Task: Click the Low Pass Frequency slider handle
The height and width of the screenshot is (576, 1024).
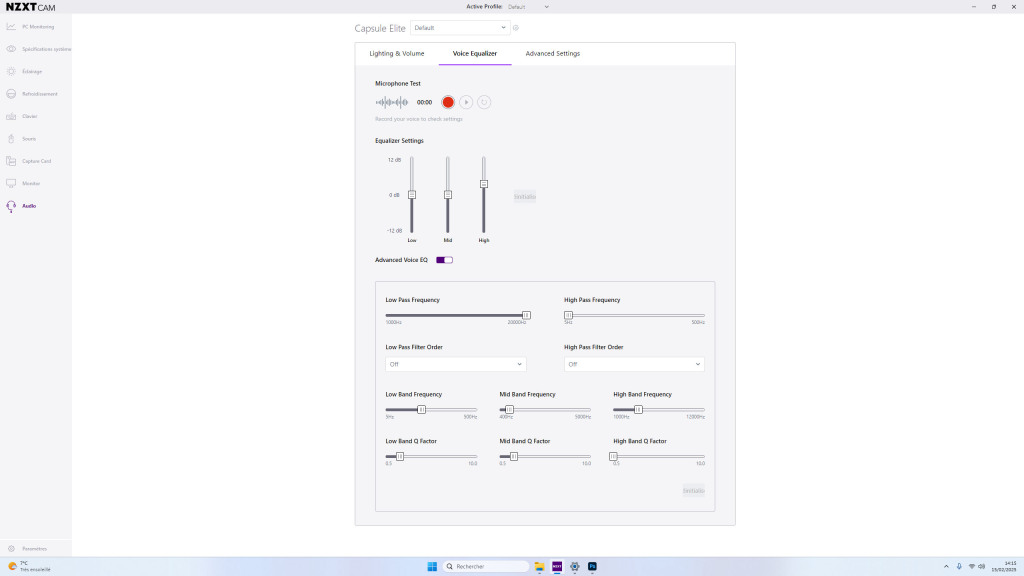Action: [x=526, y=315]
